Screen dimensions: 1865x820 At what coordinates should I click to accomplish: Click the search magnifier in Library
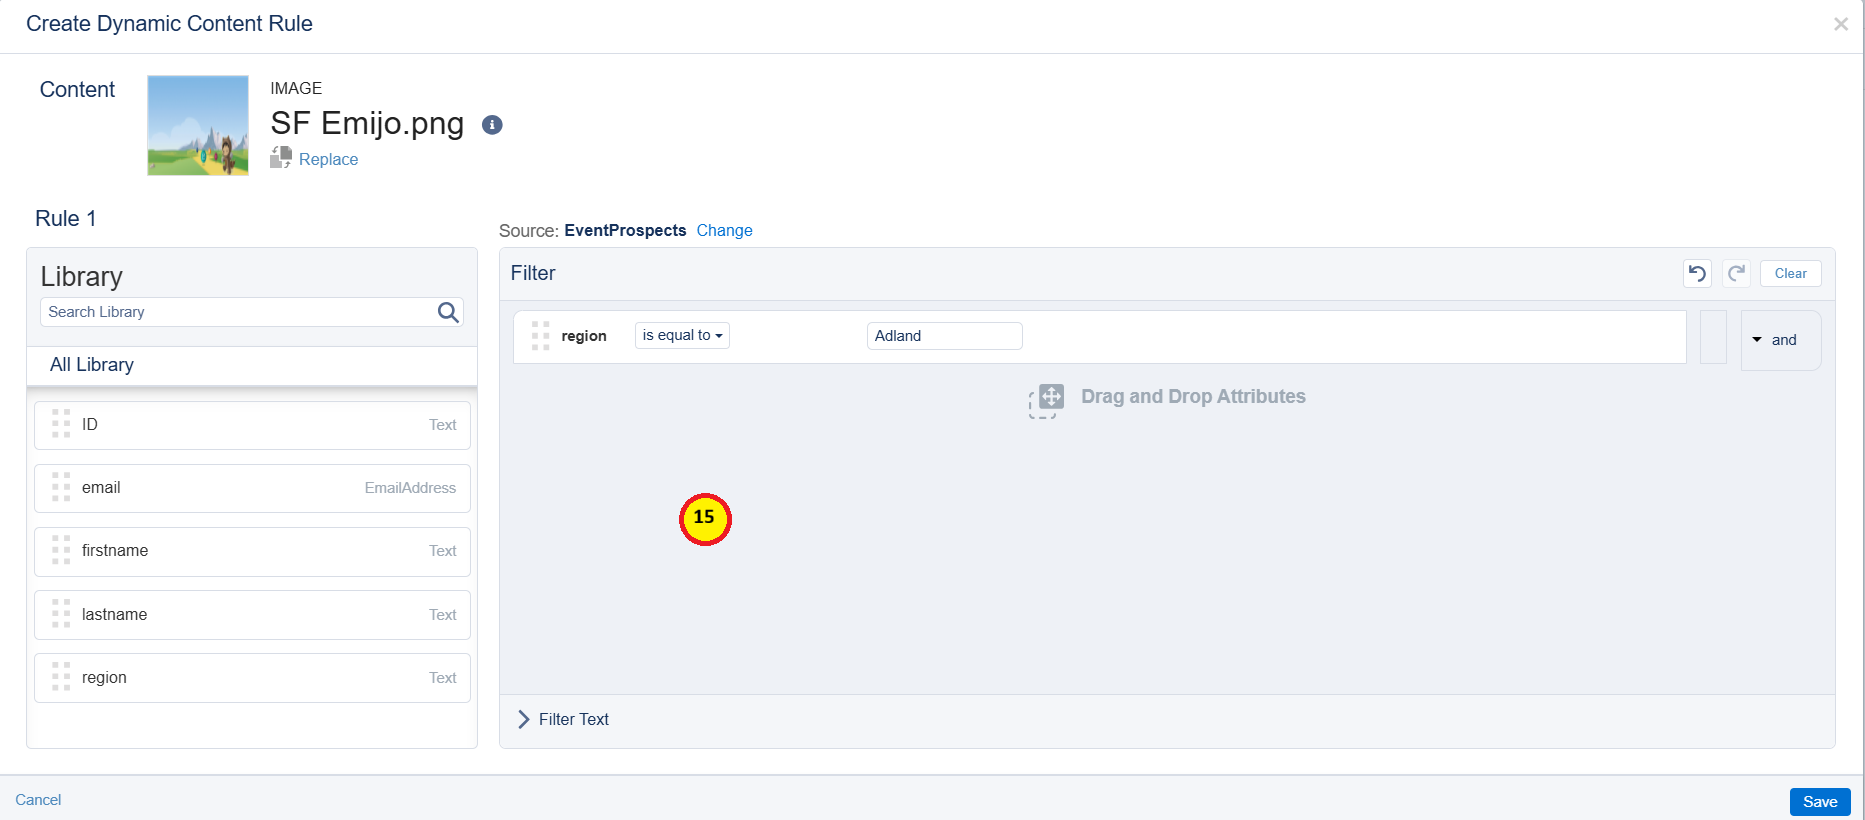click(x=448, y=313)
